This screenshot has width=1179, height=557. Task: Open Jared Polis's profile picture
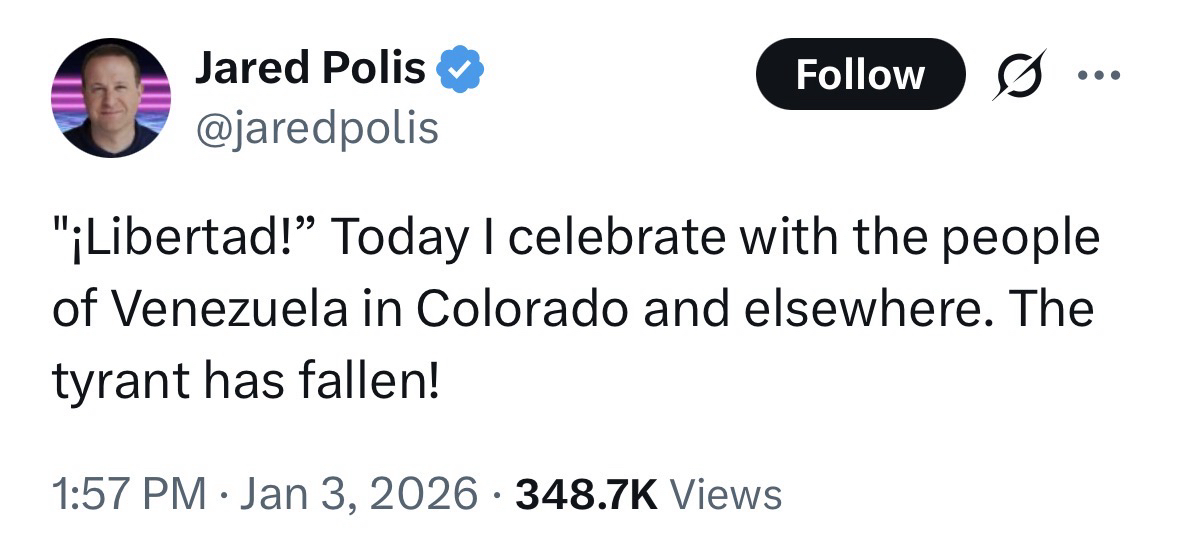tap(112, 98)
